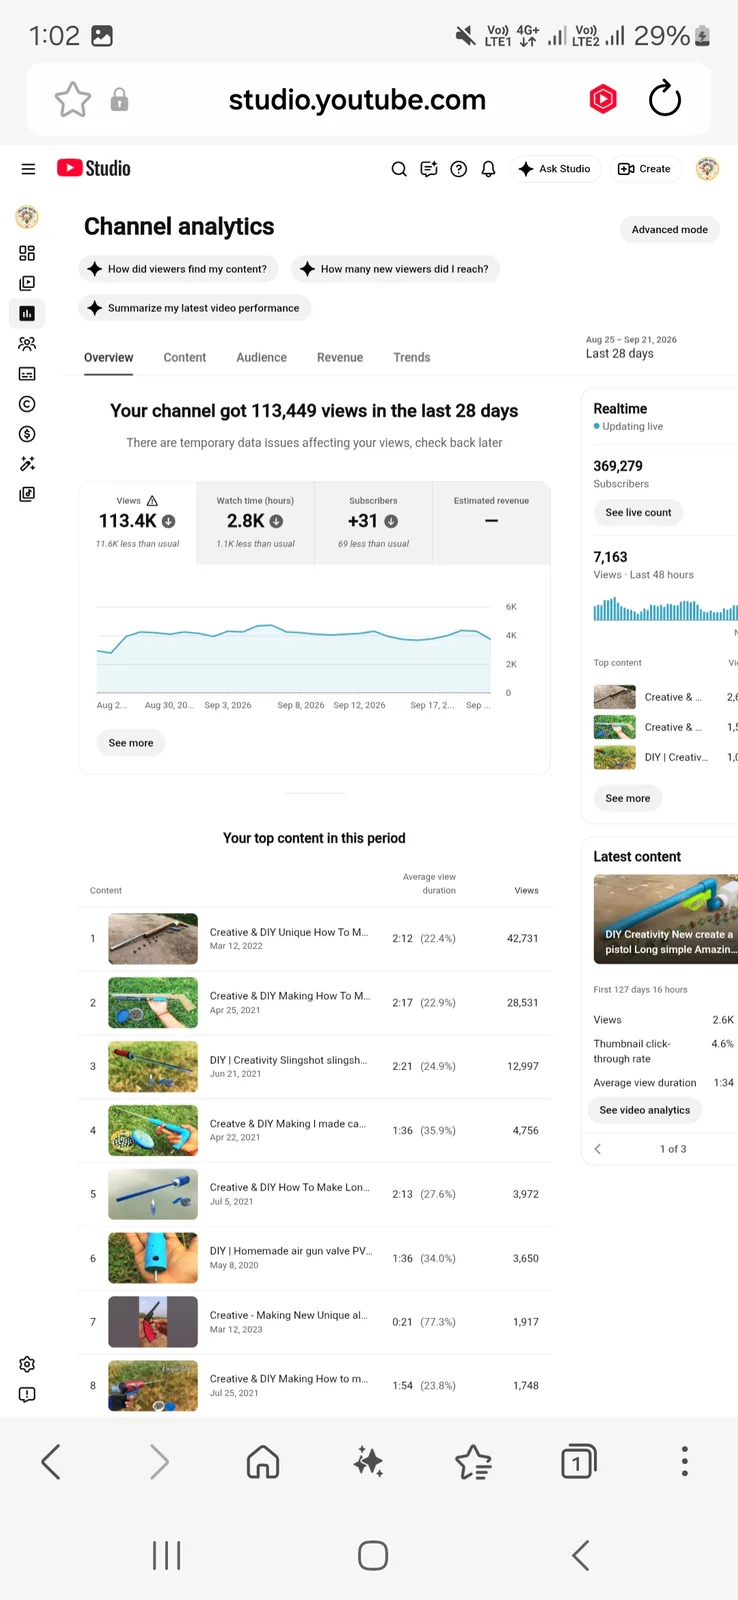Viewport: 738px width, 1600px height.
Task: Open latest content DIY Creativity thumbnail
Action: point(665,919)
